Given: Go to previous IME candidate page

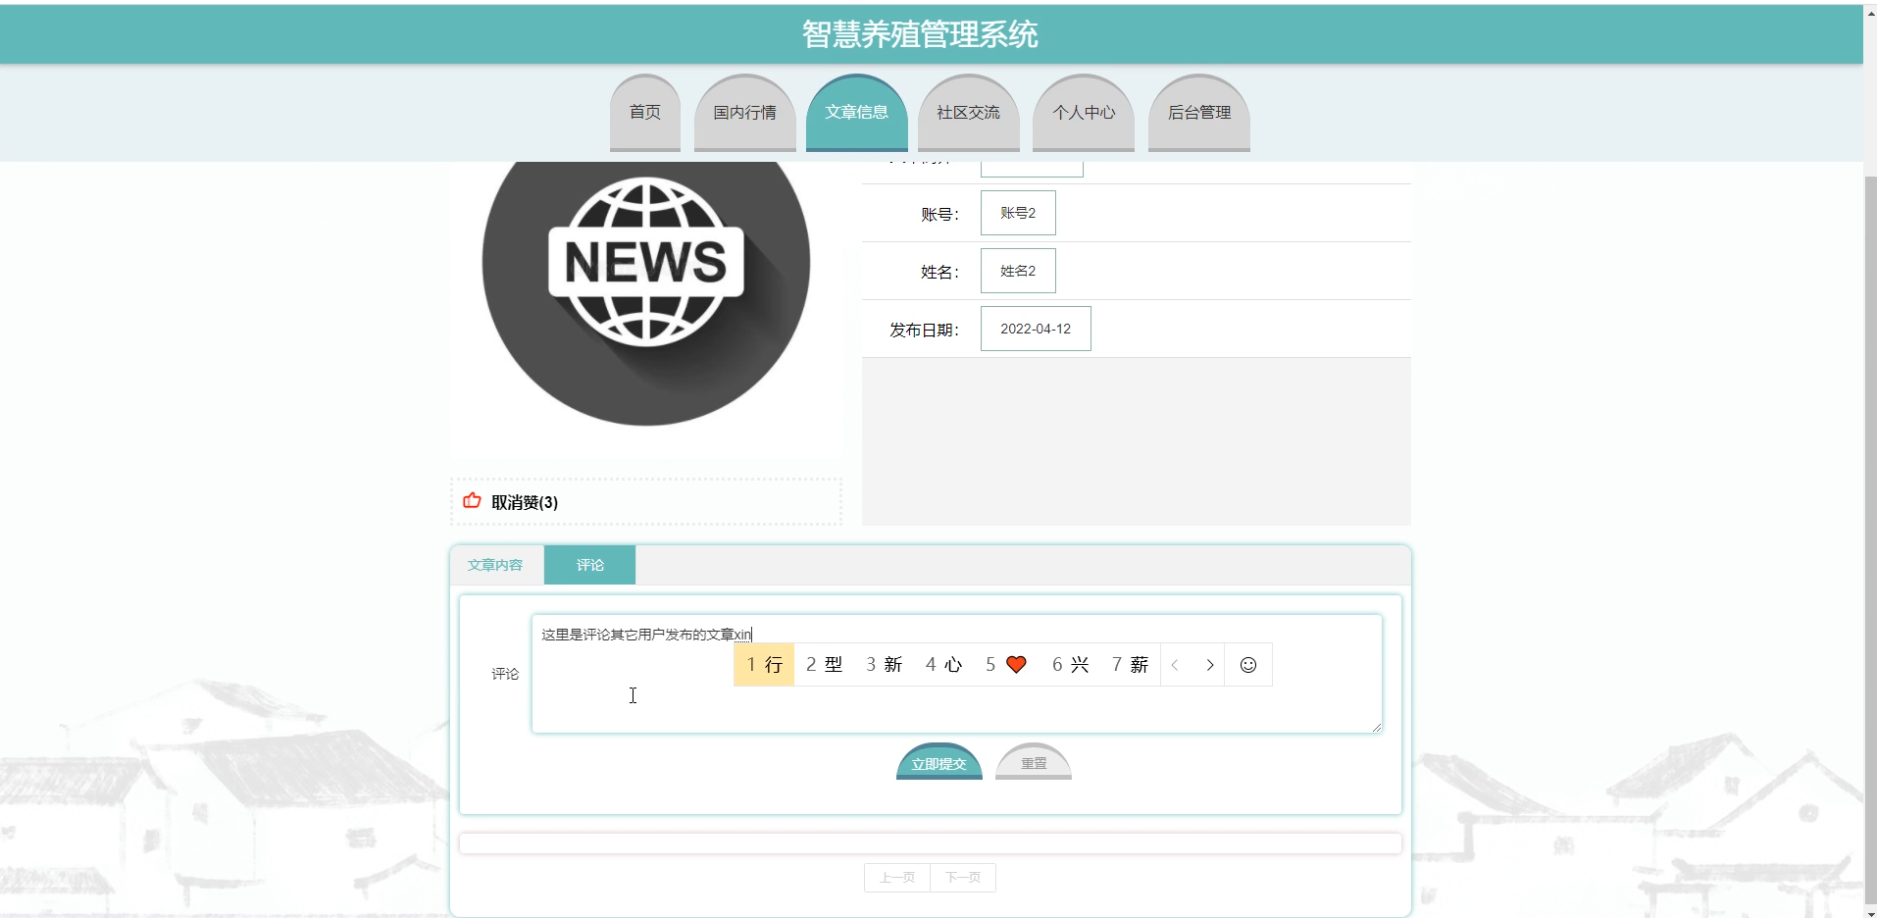Looking at the screenshot, I should pos(1176,665).
